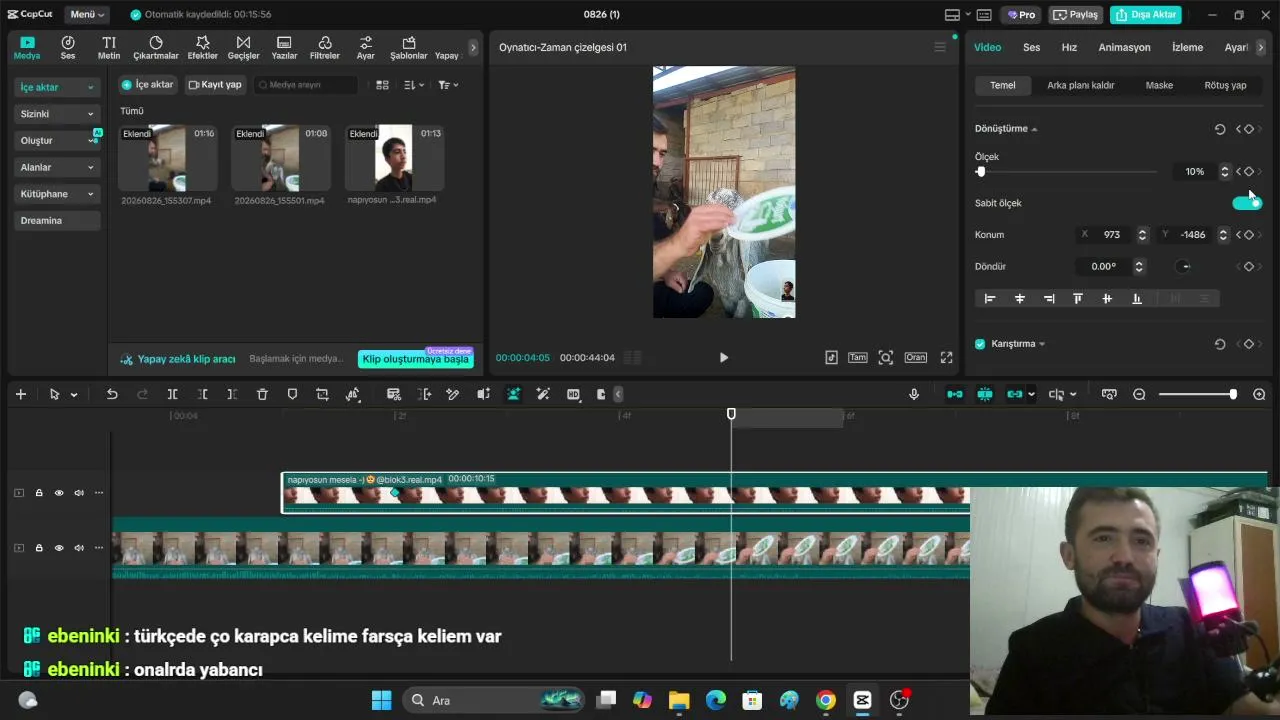1280x720 pixels.
Task: Click the align left icon in Konum alignment row
Action: click(x=990, y=298)
